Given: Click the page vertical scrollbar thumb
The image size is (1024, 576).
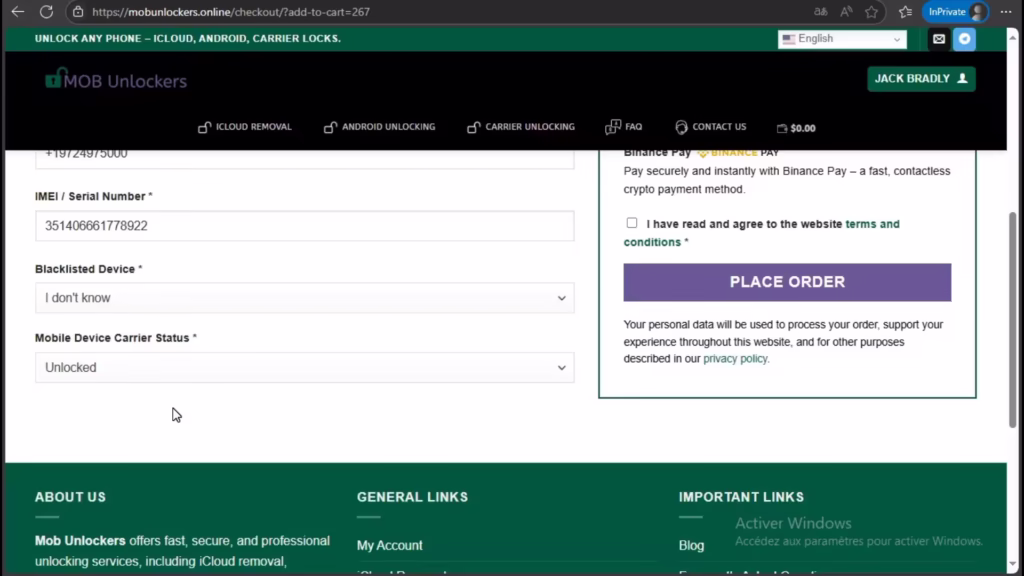Looking at the screenshot, I should click(1012, 320).
